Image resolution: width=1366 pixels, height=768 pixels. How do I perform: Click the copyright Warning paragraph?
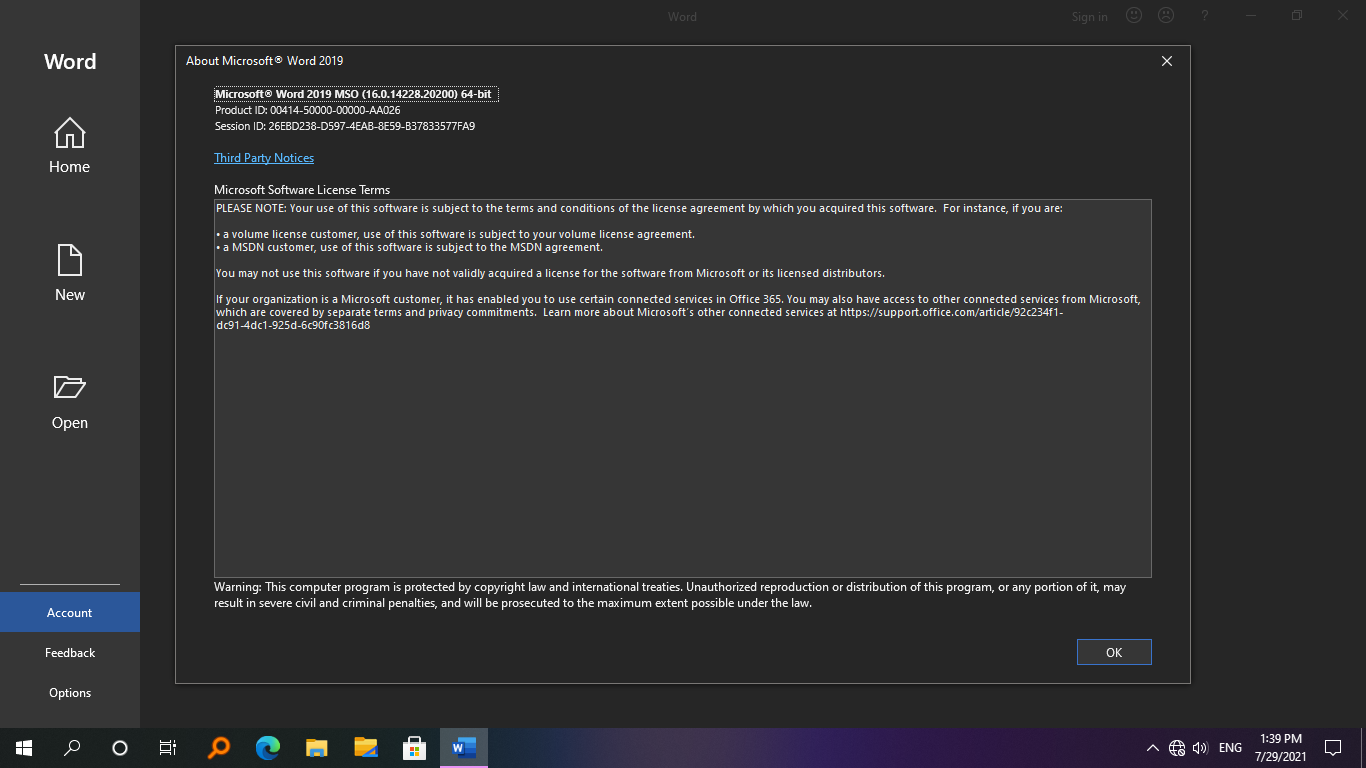pyautogui.click(x=670, y=595)
